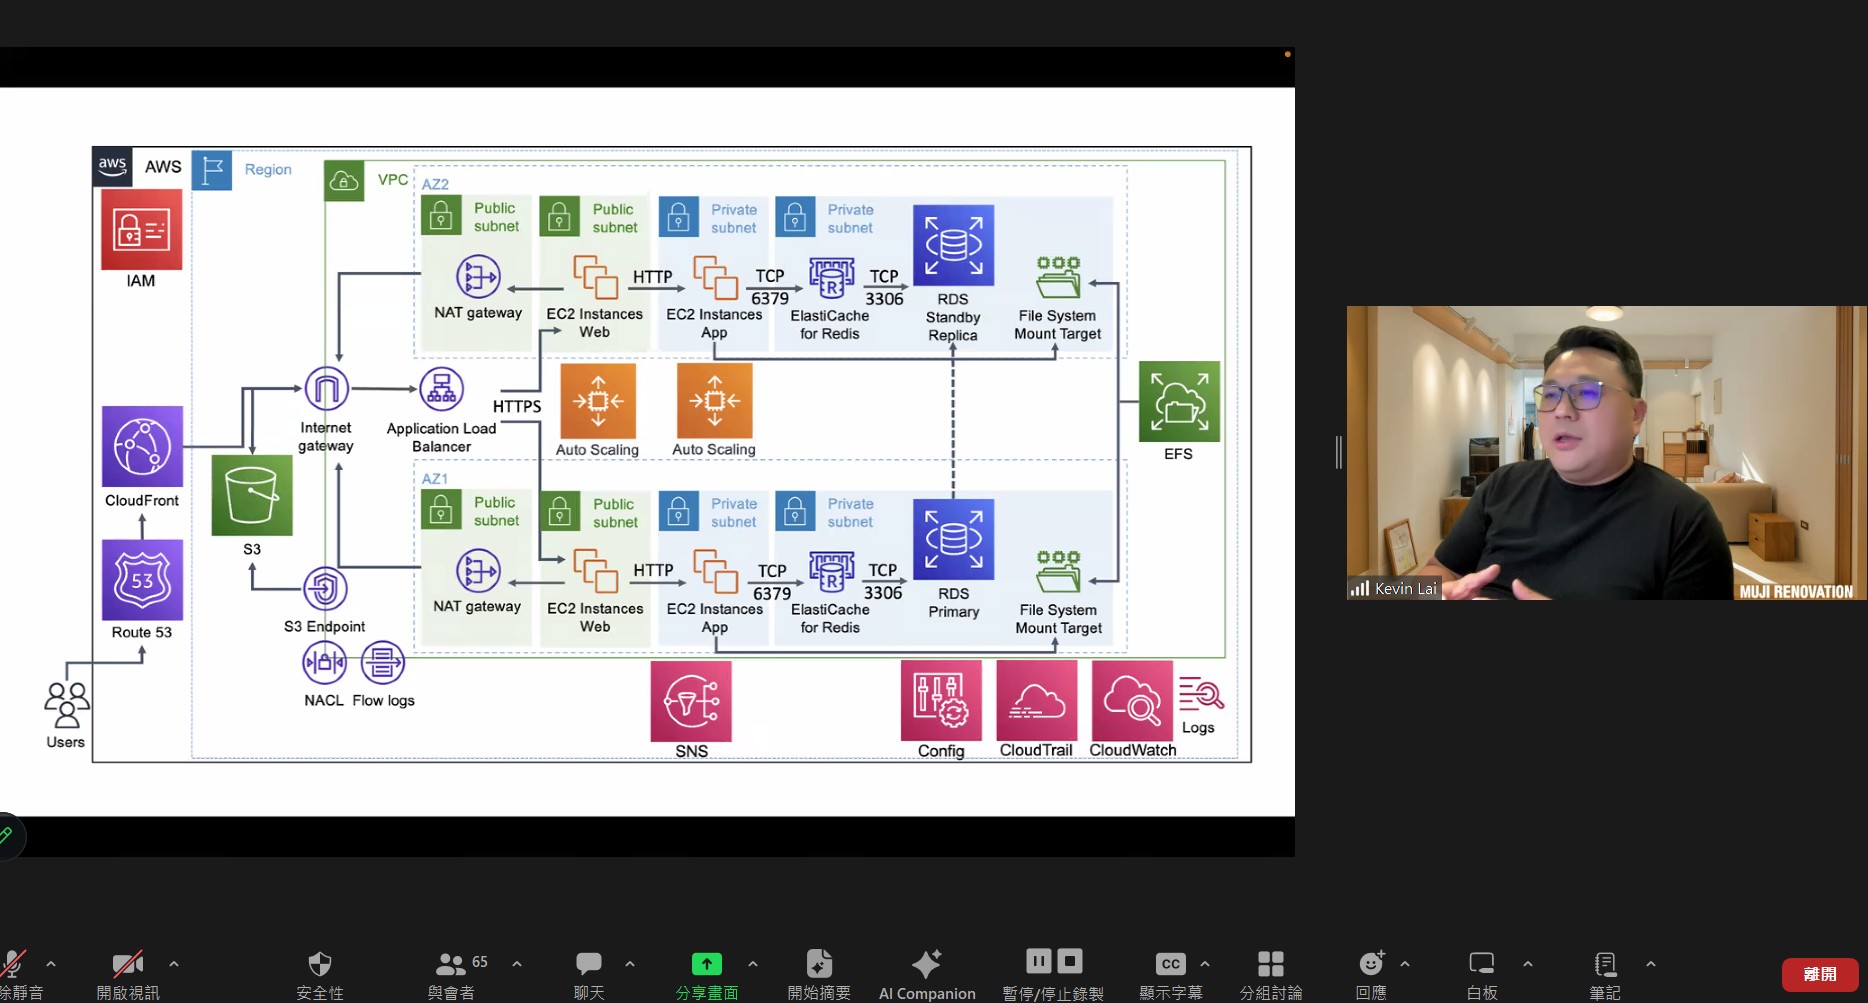Unmute the microphone in the toolbar
Viewport: 1868px width, 1003px height.
coord(14,964)
